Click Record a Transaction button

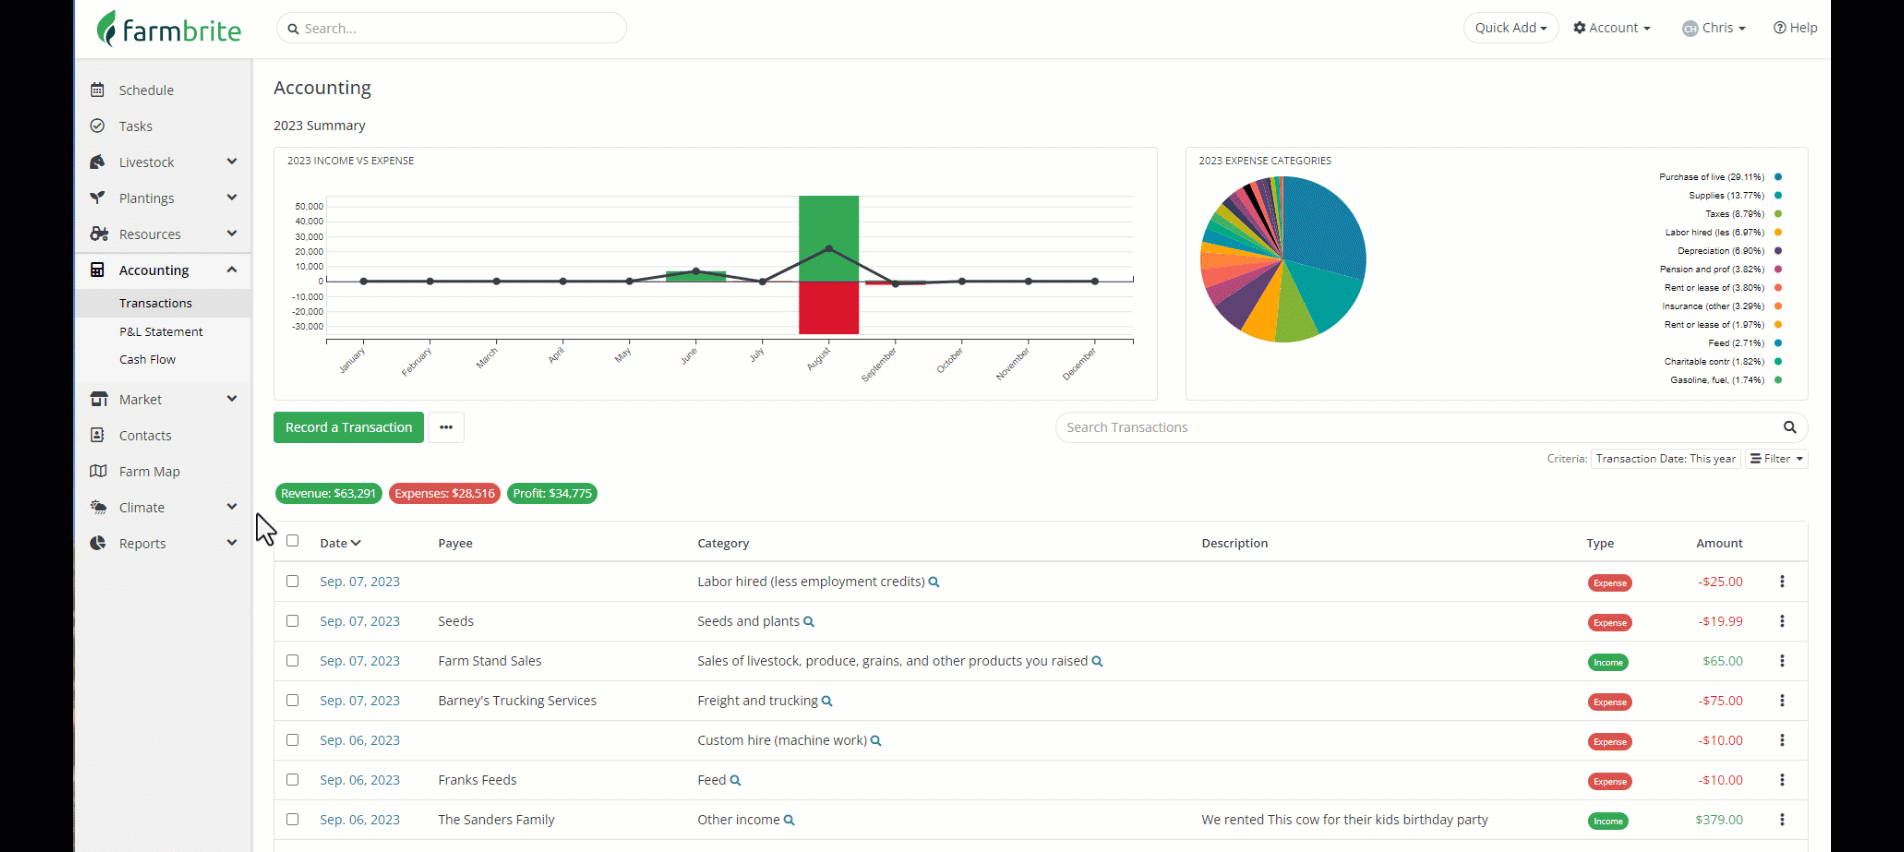(348, 427)
